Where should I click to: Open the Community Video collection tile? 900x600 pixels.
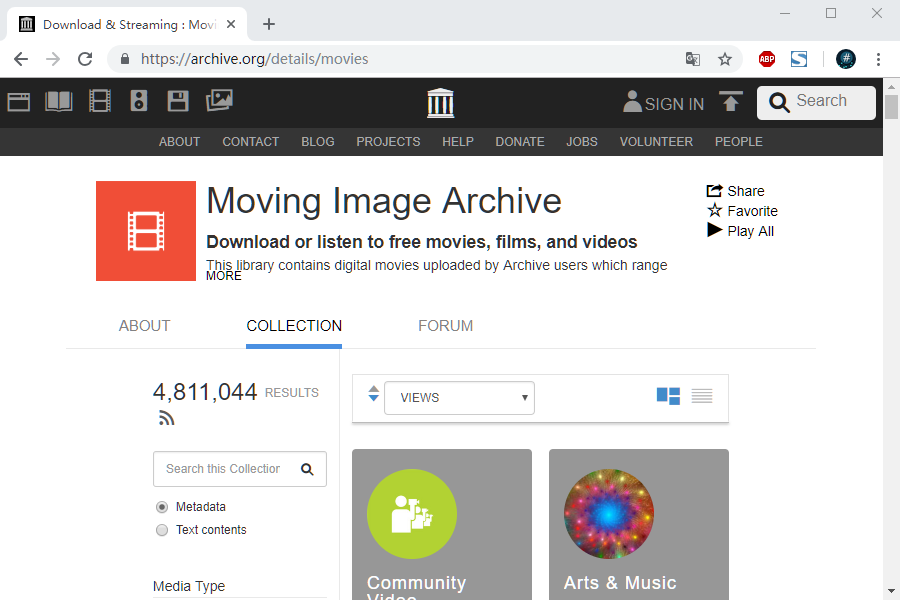(441, 524)
